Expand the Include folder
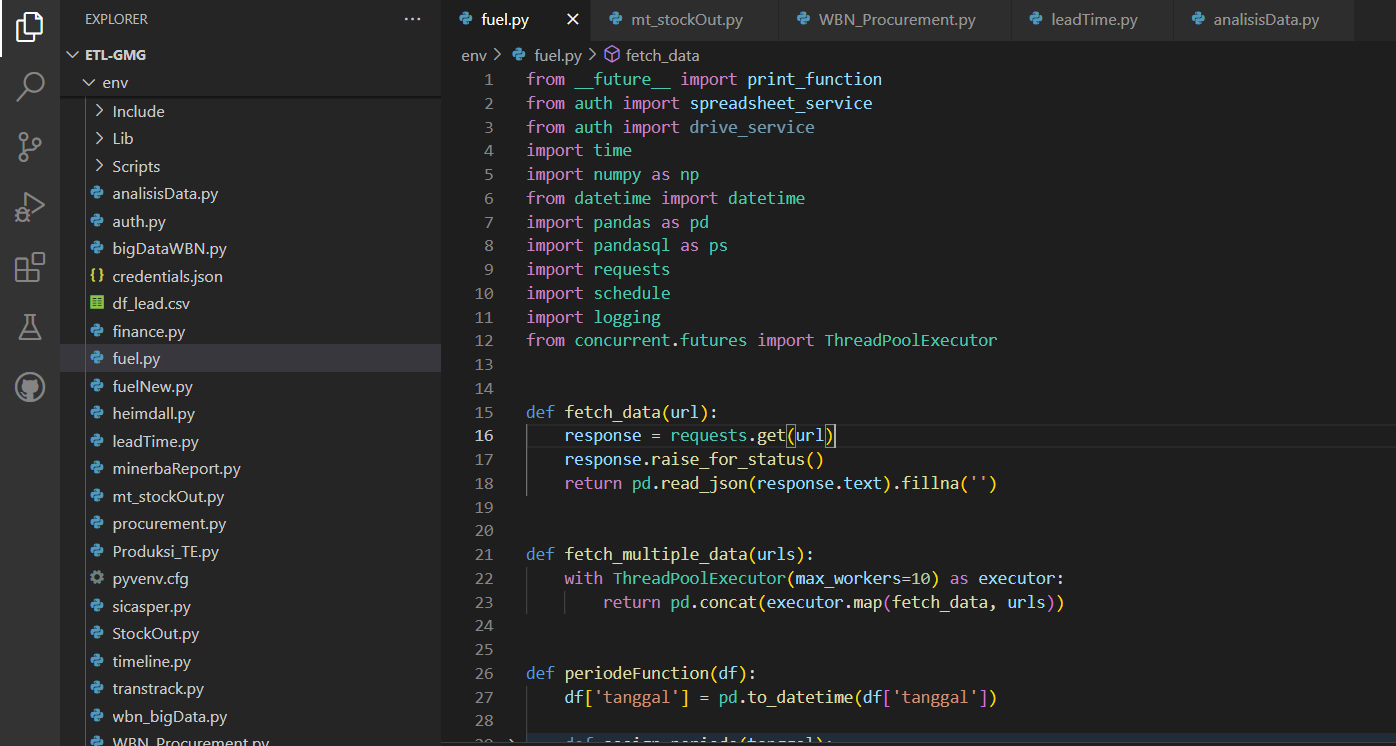 (138, 111)
